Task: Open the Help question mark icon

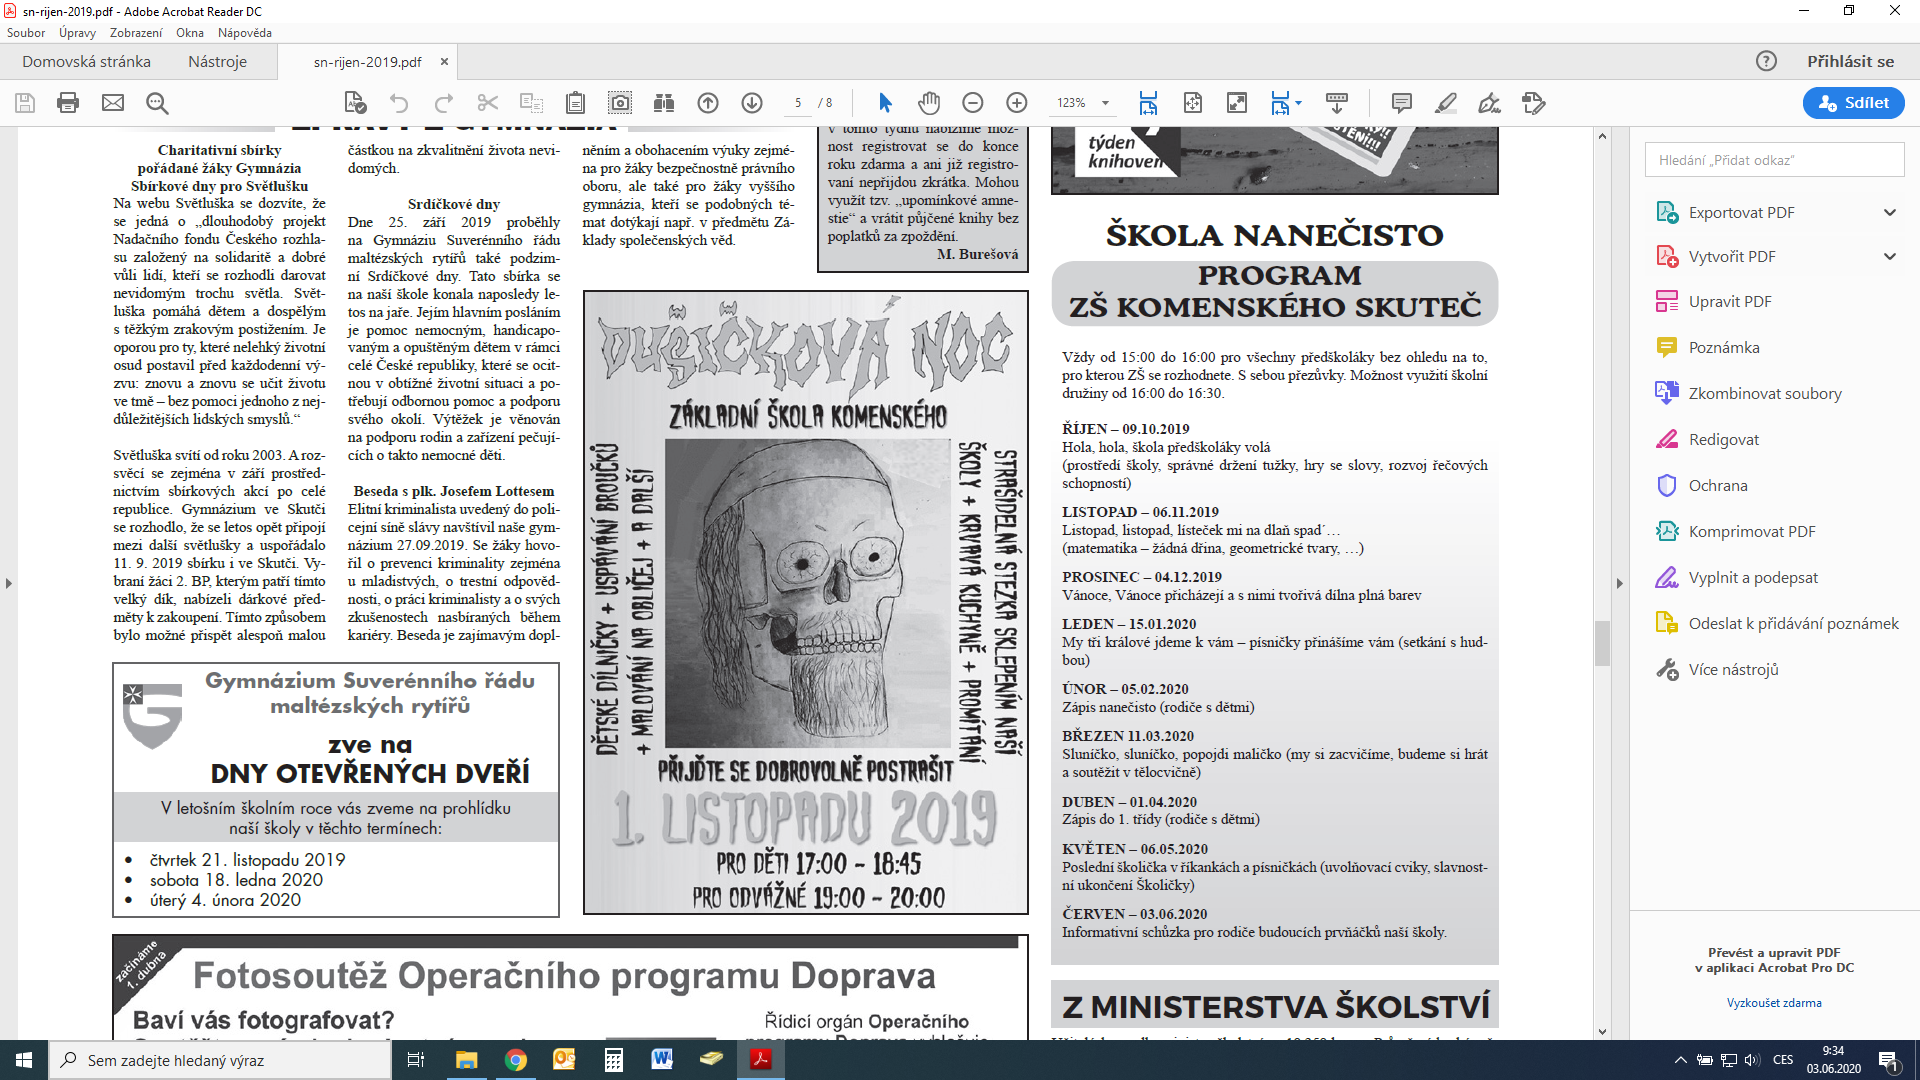Action: (1767, 61)
